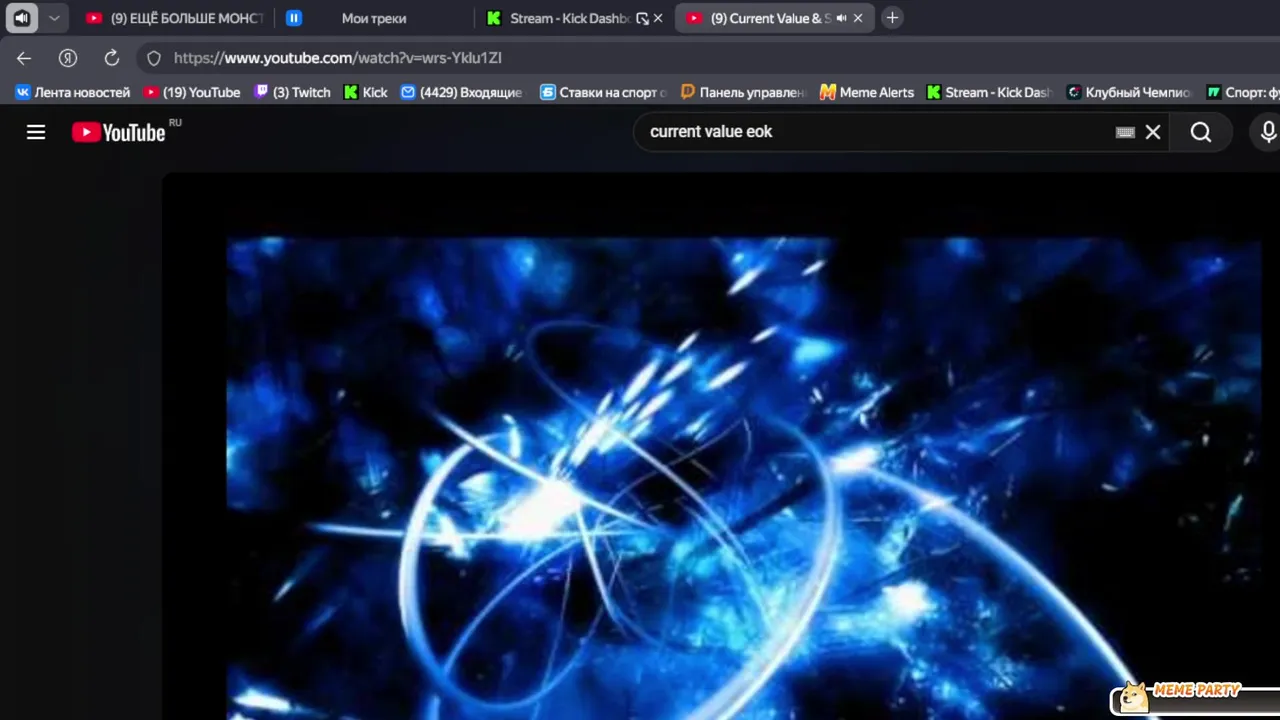
Task: Switch to the Мои треки tab
Action: pos(374,18)
